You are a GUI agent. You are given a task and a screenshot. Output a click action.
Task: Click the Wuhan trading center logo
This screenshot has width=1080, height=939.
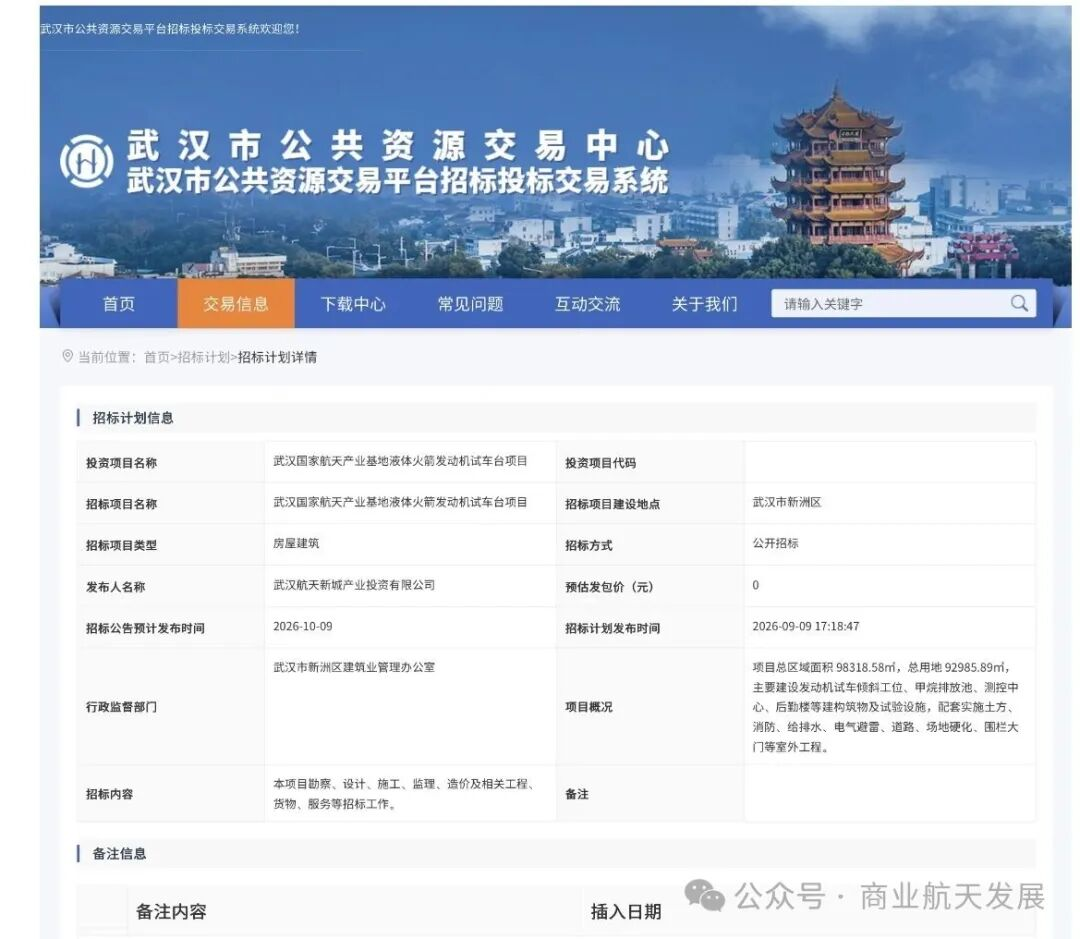point(87,162)
